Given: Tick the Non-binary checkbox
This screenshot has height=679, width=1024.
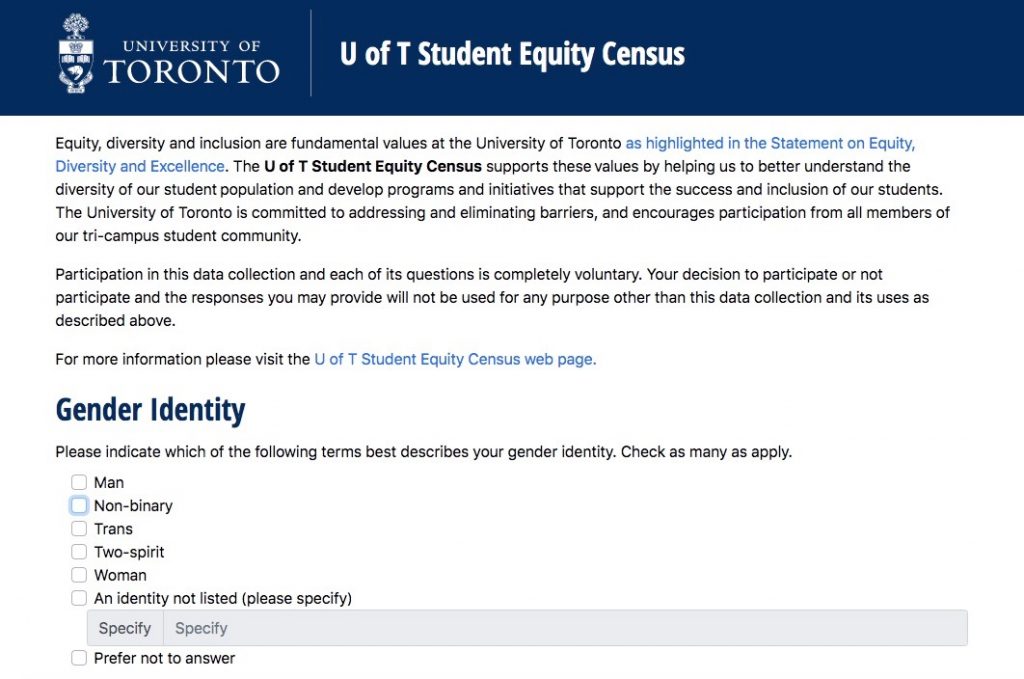Looking at the screenshot, I should tap(79, 506).
